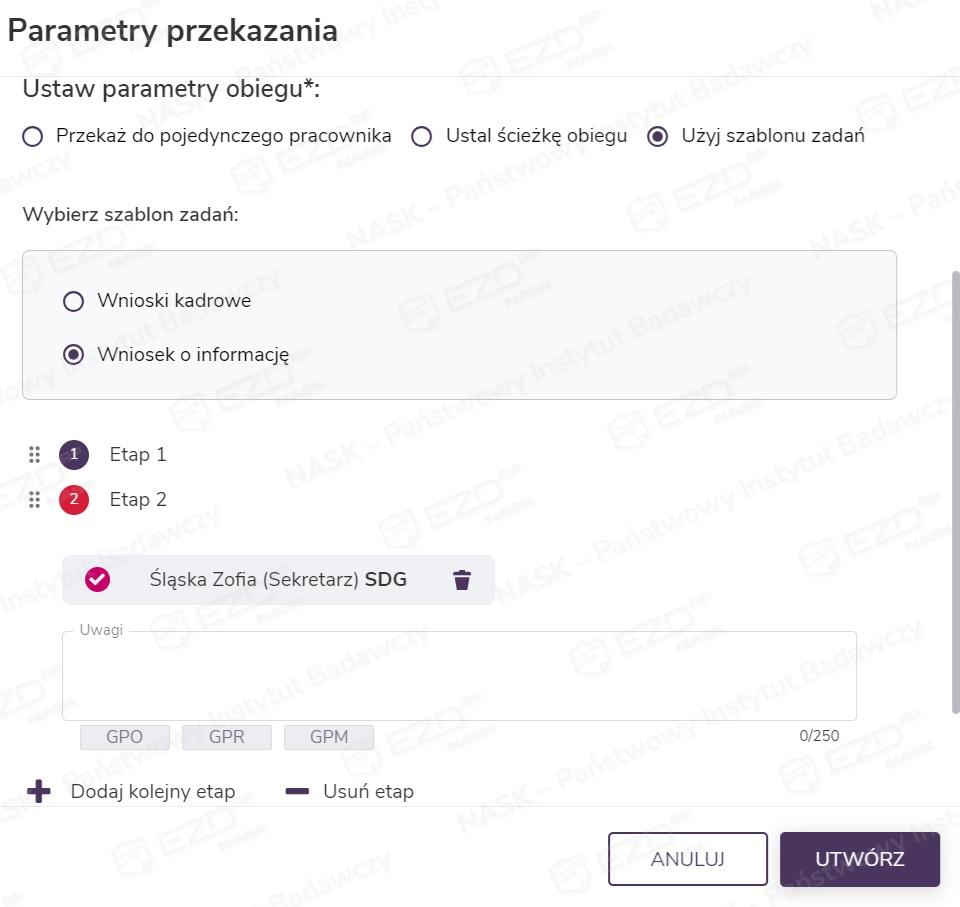960x907 pixels.
Task: Choose 'Wniosek o informację' template
Action: pos(73,355)
